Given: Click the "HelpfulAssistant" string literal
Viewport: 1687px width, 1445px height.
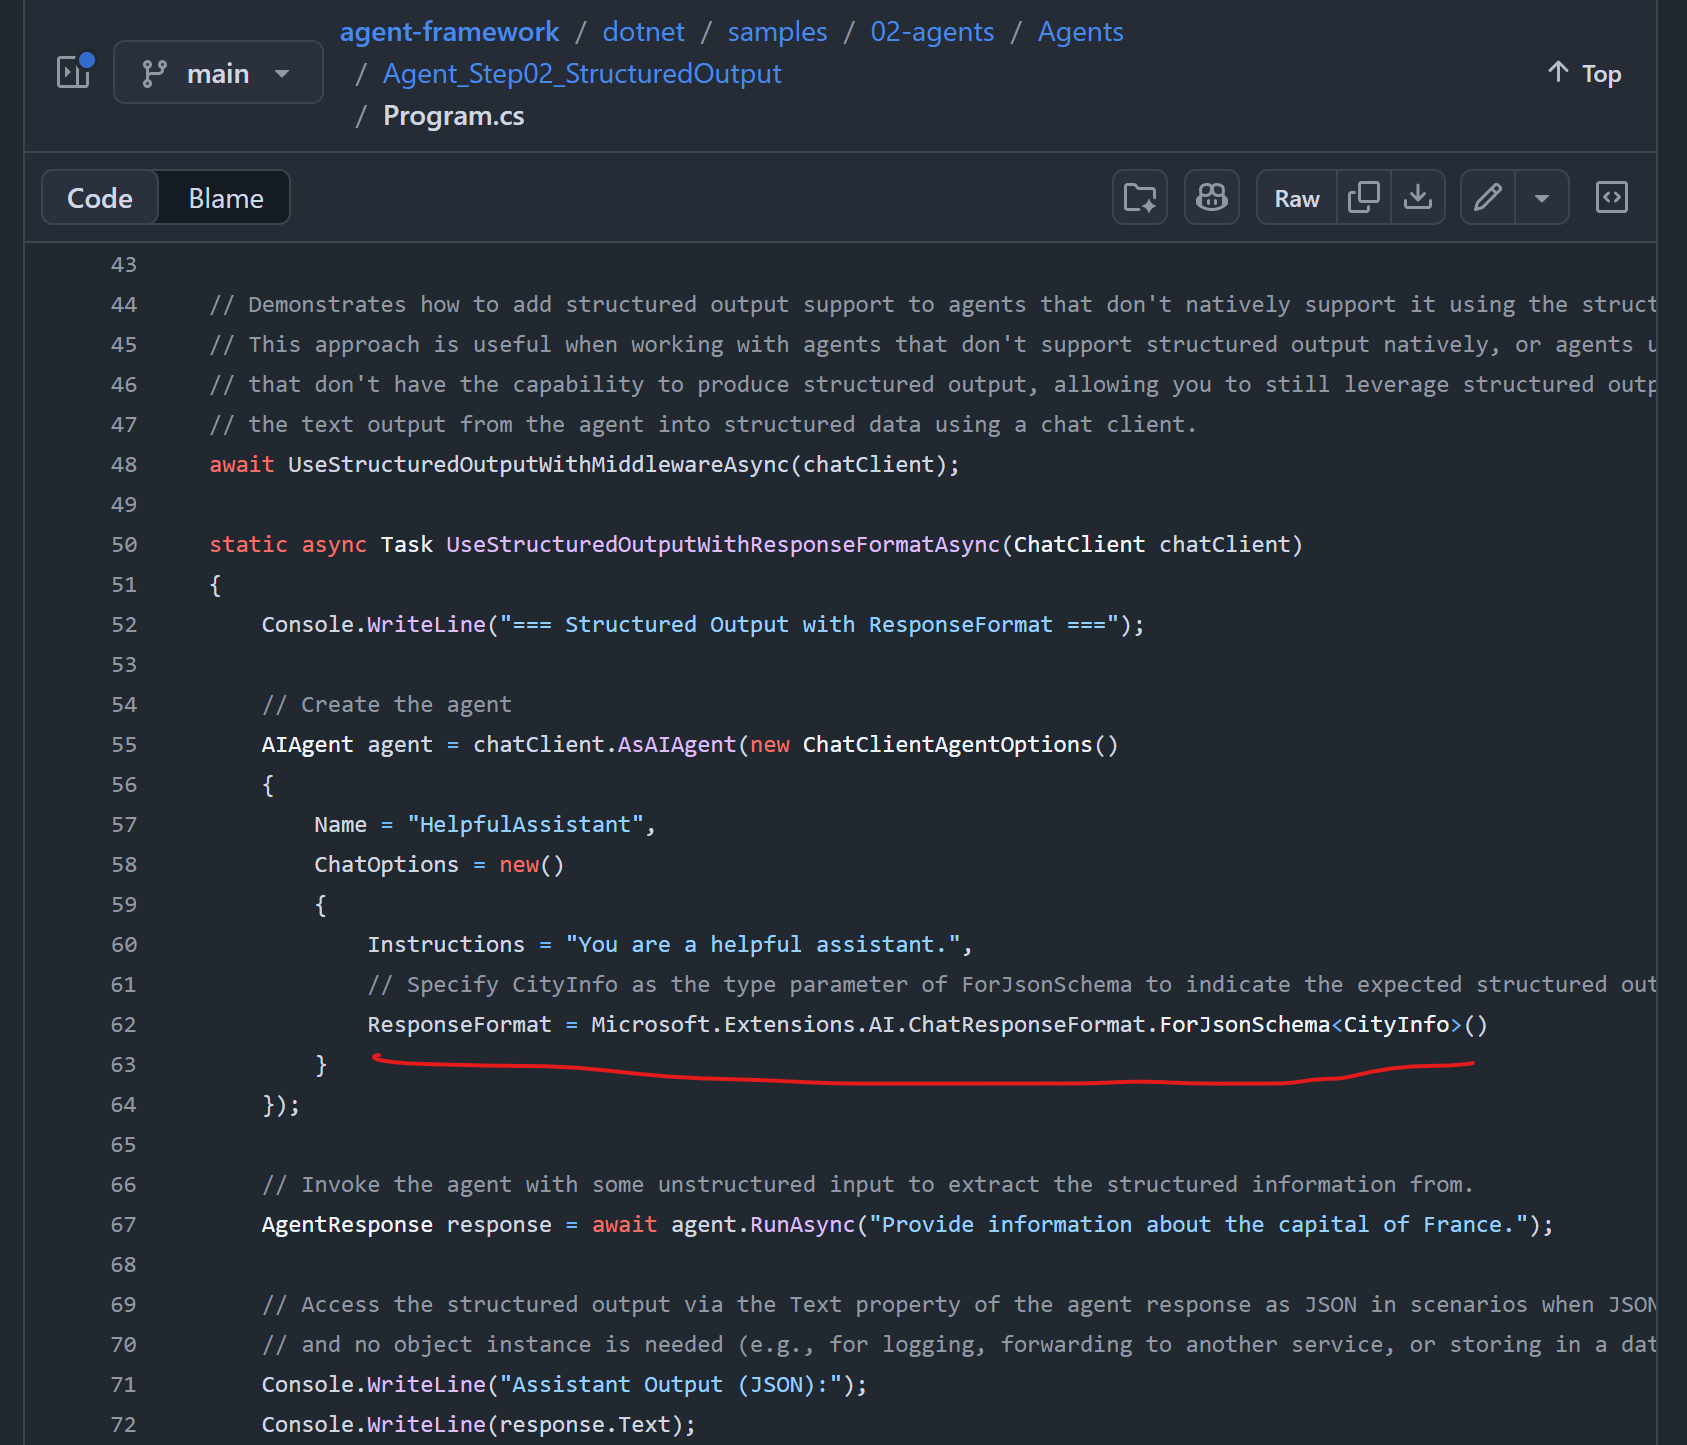Looking at the screenshot, I should coord(525,824).
